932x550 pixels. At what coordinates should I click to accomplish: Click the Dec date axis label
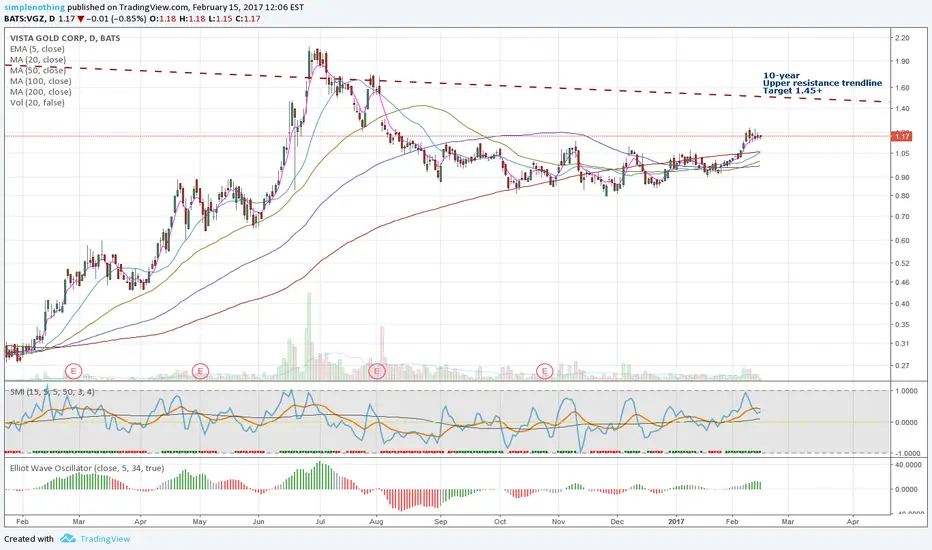[x=617, y=521]
